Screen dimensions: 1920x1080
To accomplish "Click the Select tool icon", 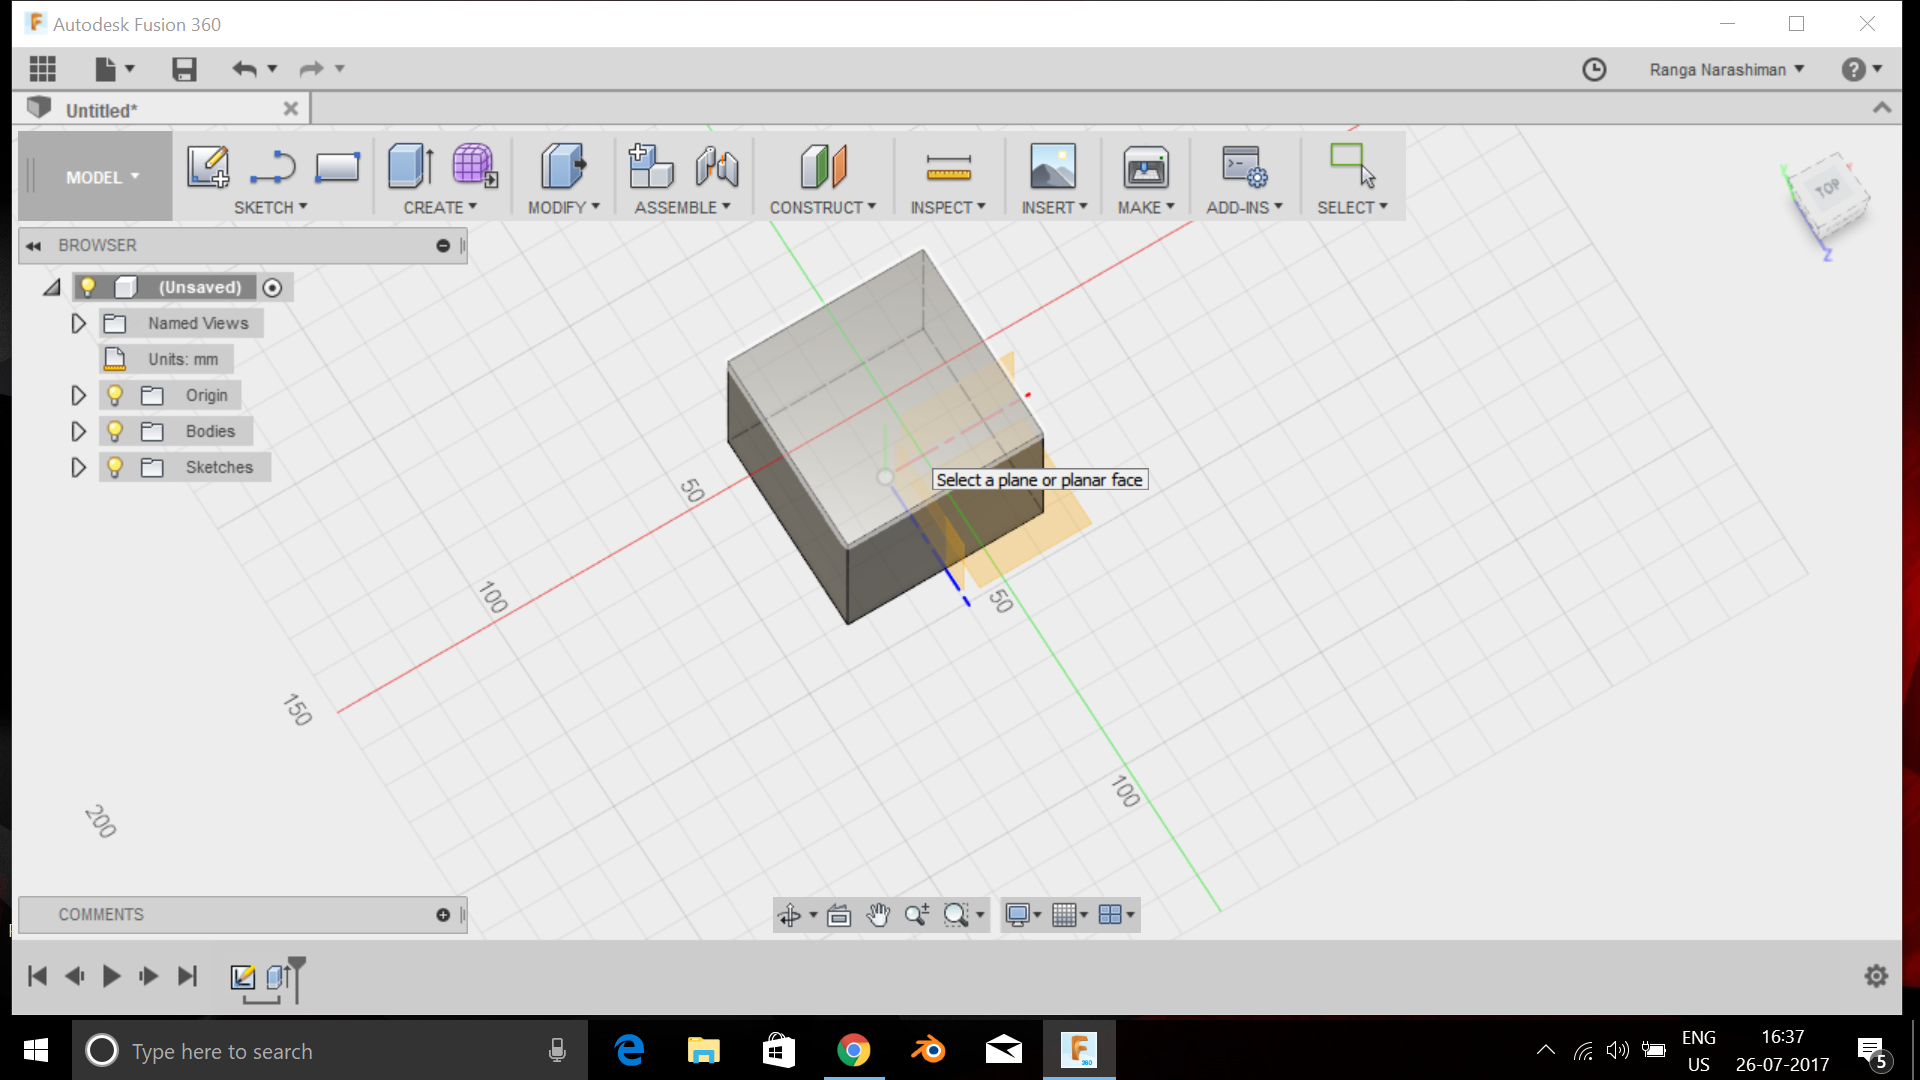I will [x=1352, y=165].
